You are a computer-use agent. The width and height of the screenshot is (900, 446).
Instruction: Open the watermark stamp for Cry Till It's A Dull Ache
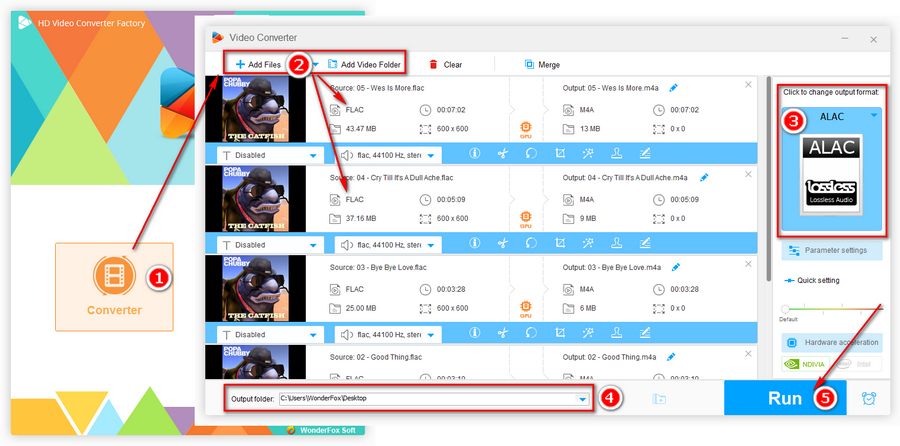616,243
